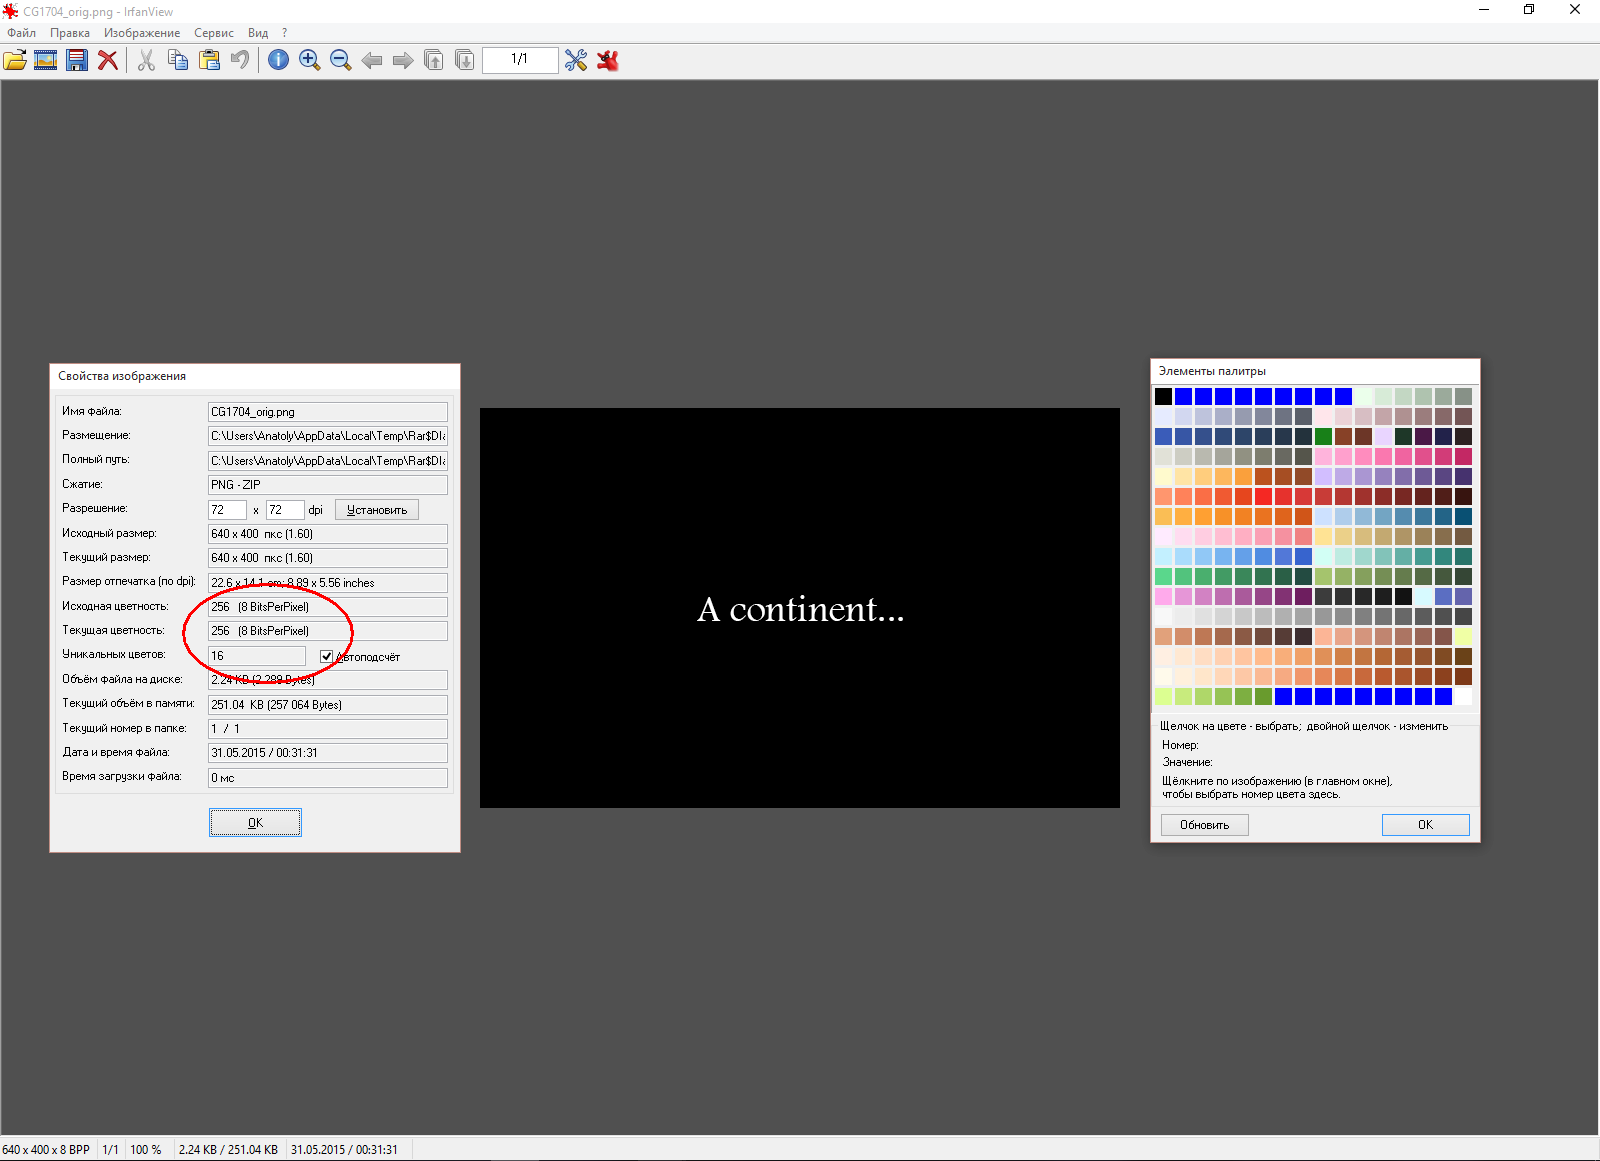Click the Время загрузки value 0 мс

(x=328, y=778)
